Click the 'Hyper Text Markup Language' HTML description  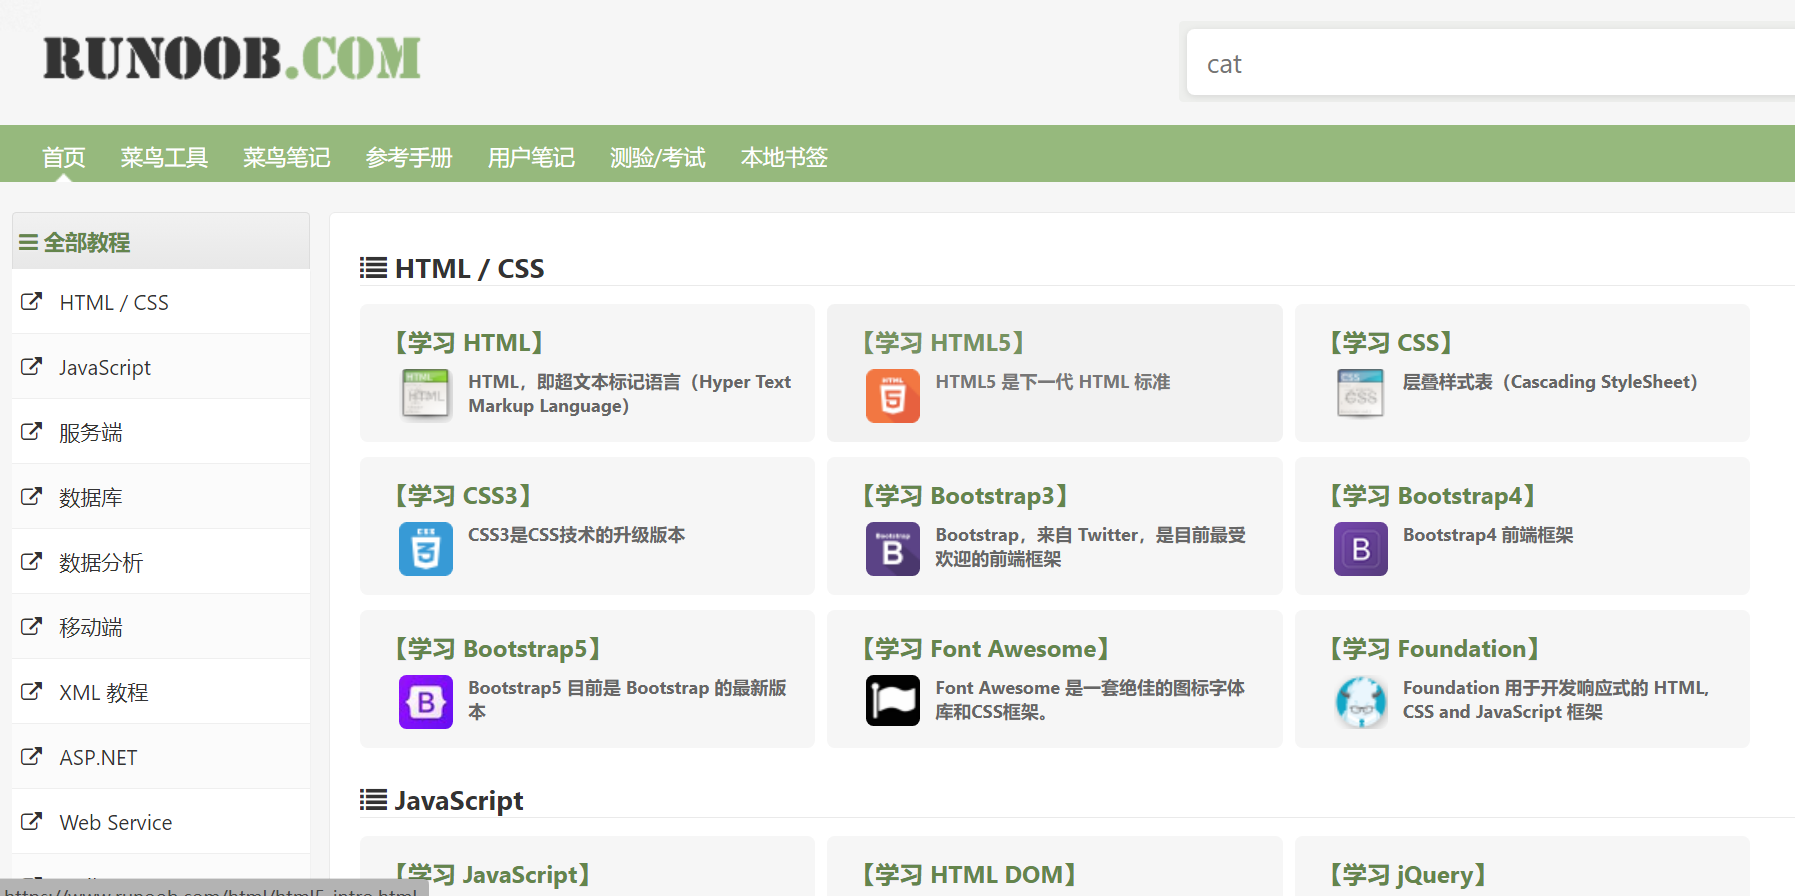coord(629,394)
